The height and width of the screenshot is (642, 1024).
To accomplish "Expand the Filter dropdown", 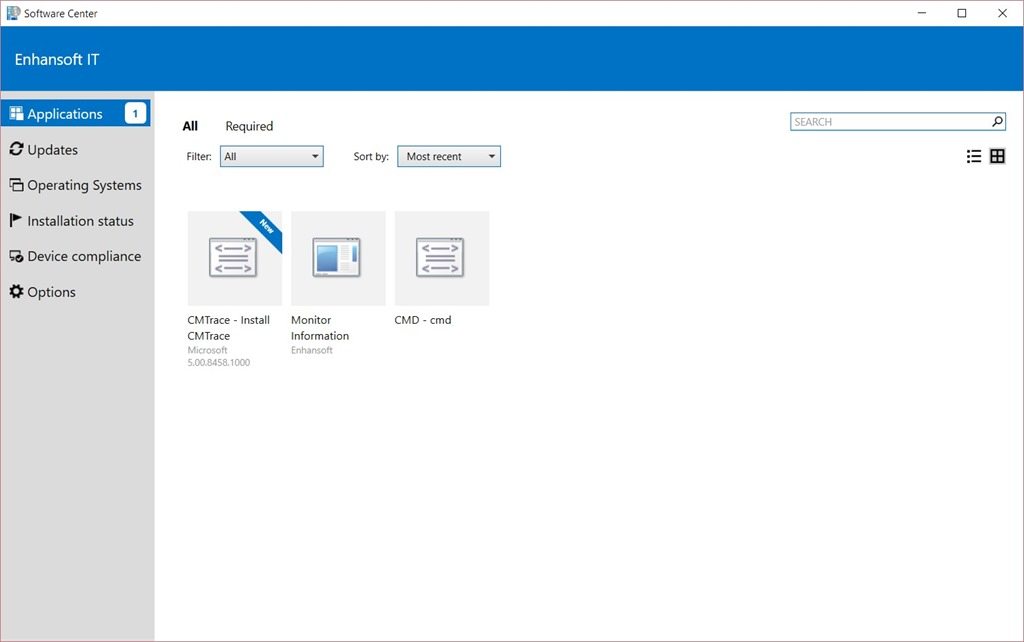I will click(x=272, y=156).
